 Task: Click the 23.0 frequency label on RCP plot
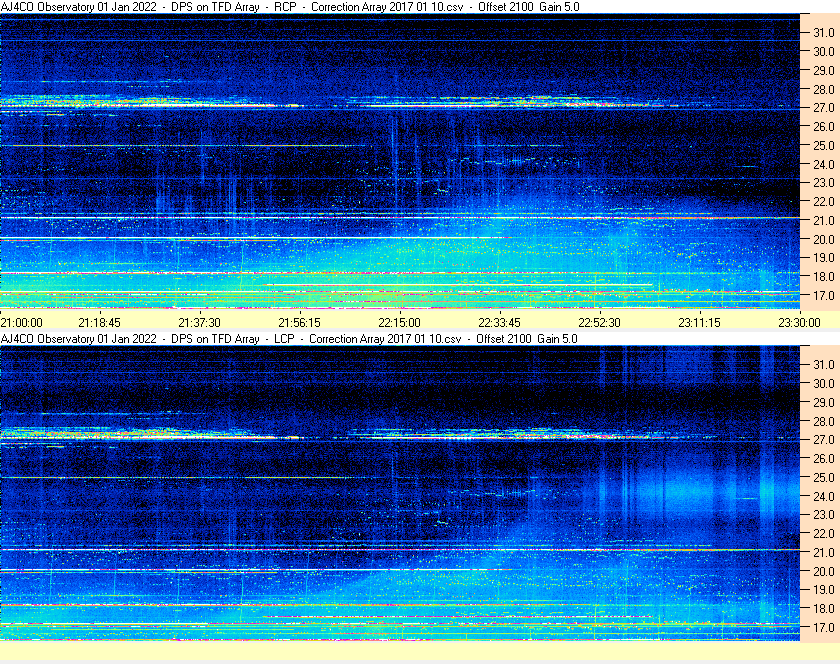click(824, 183)
